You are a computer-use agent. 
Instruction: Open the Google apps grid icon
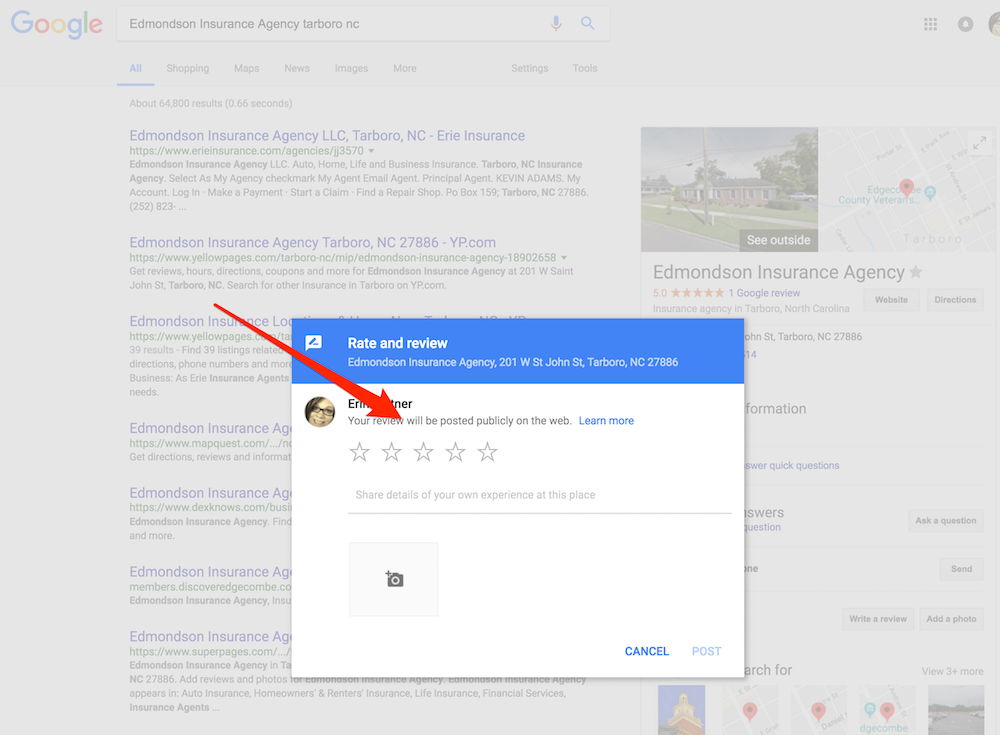pyautogui.click(x=930, y=24)
